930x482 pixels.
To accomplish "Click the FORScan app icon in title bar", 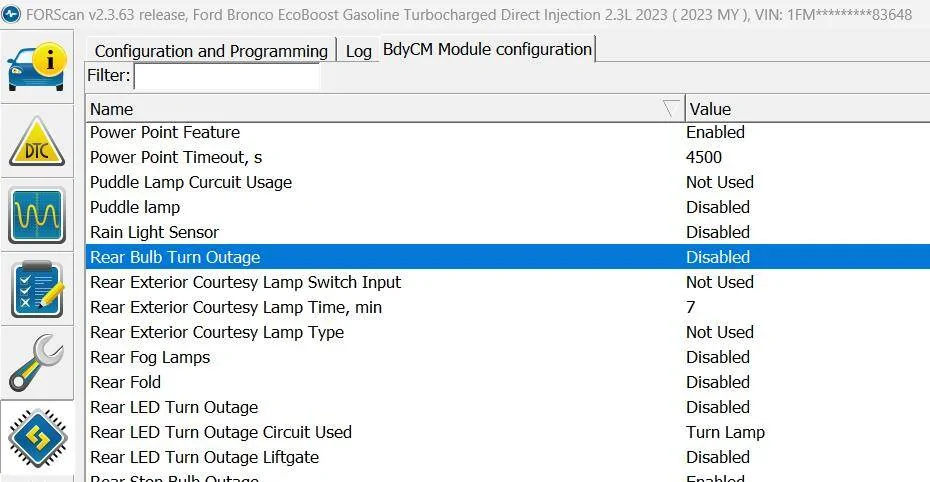I will tap(11, 14).
